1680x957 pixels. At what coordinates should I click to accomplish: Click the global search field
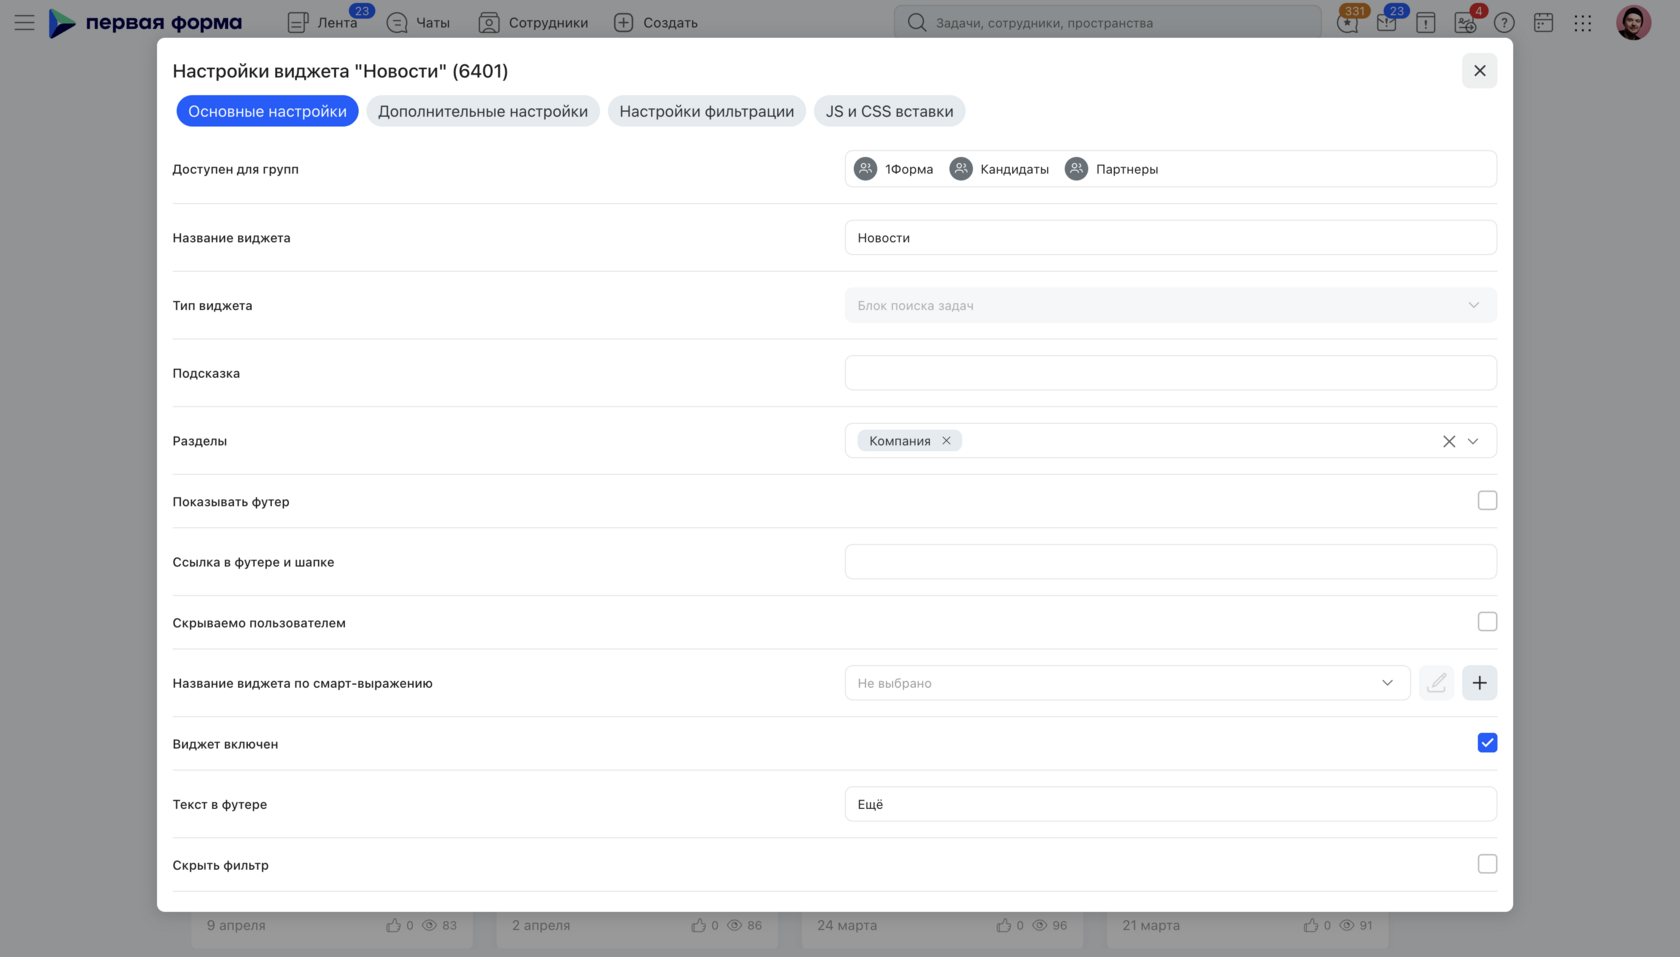click(x=1107, y=22)
